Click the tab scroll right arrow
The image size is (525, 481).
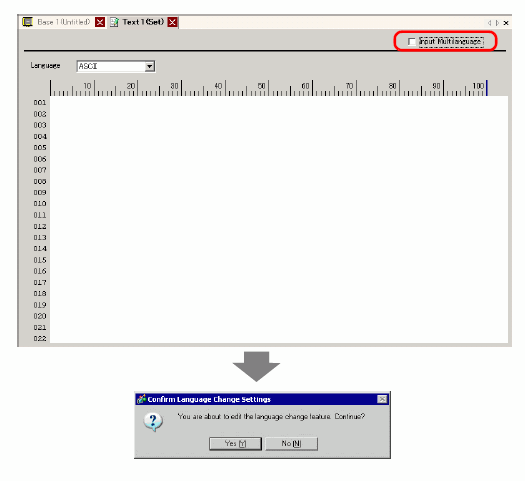tap(497, 23)
